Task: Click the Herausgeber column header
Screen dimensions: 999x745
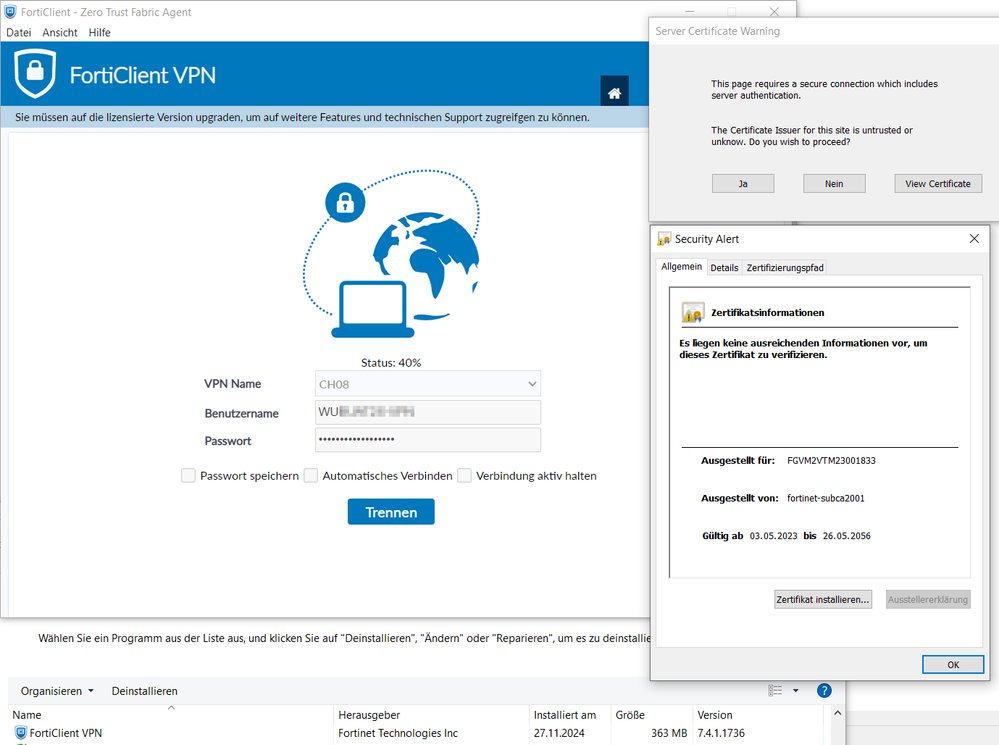Action: click(431, 715)
